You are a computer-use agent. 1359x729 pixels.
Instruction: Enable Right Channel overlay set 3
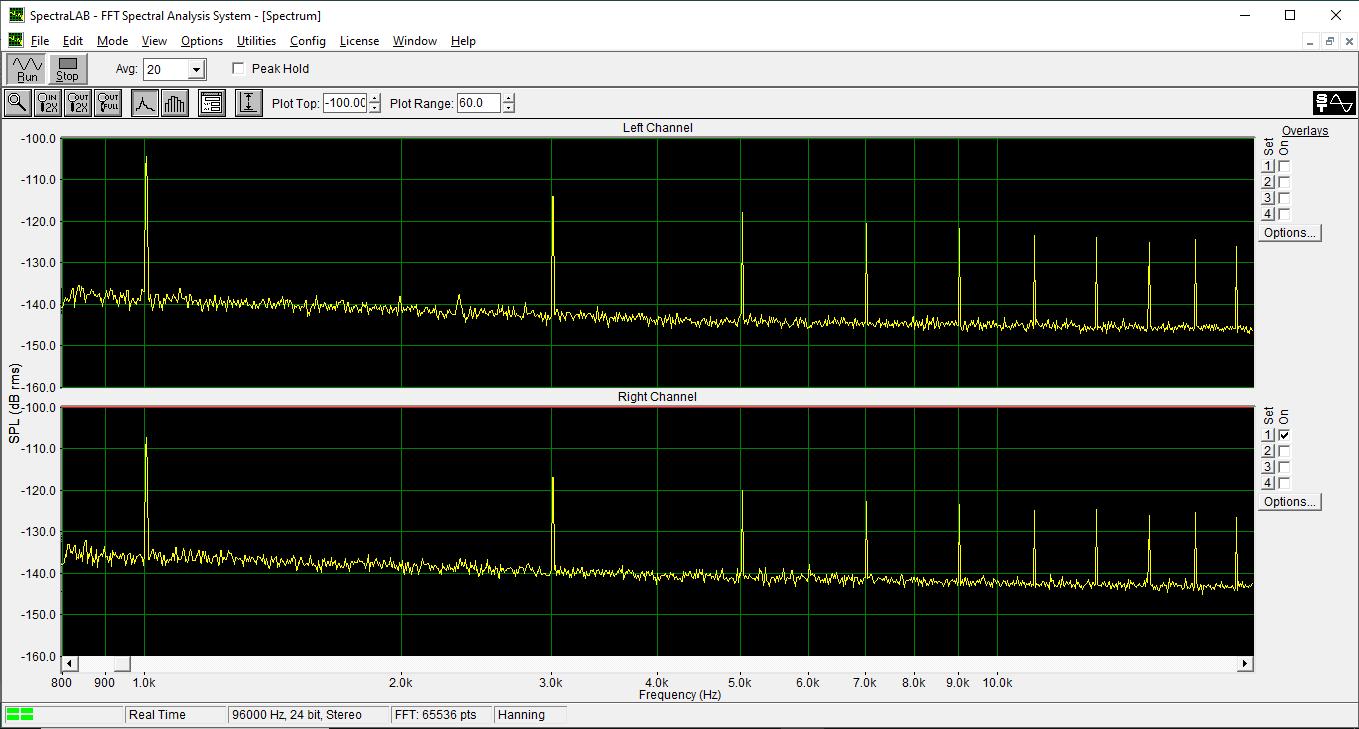point(1284,467)
